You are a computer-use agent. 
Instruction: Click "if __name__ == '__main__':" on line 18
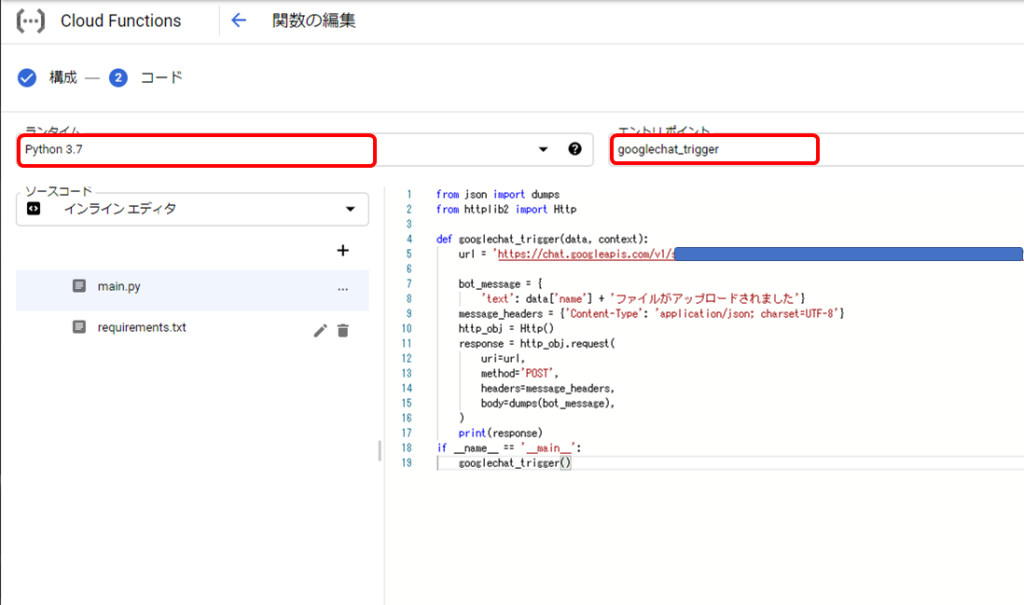[509, 448]
